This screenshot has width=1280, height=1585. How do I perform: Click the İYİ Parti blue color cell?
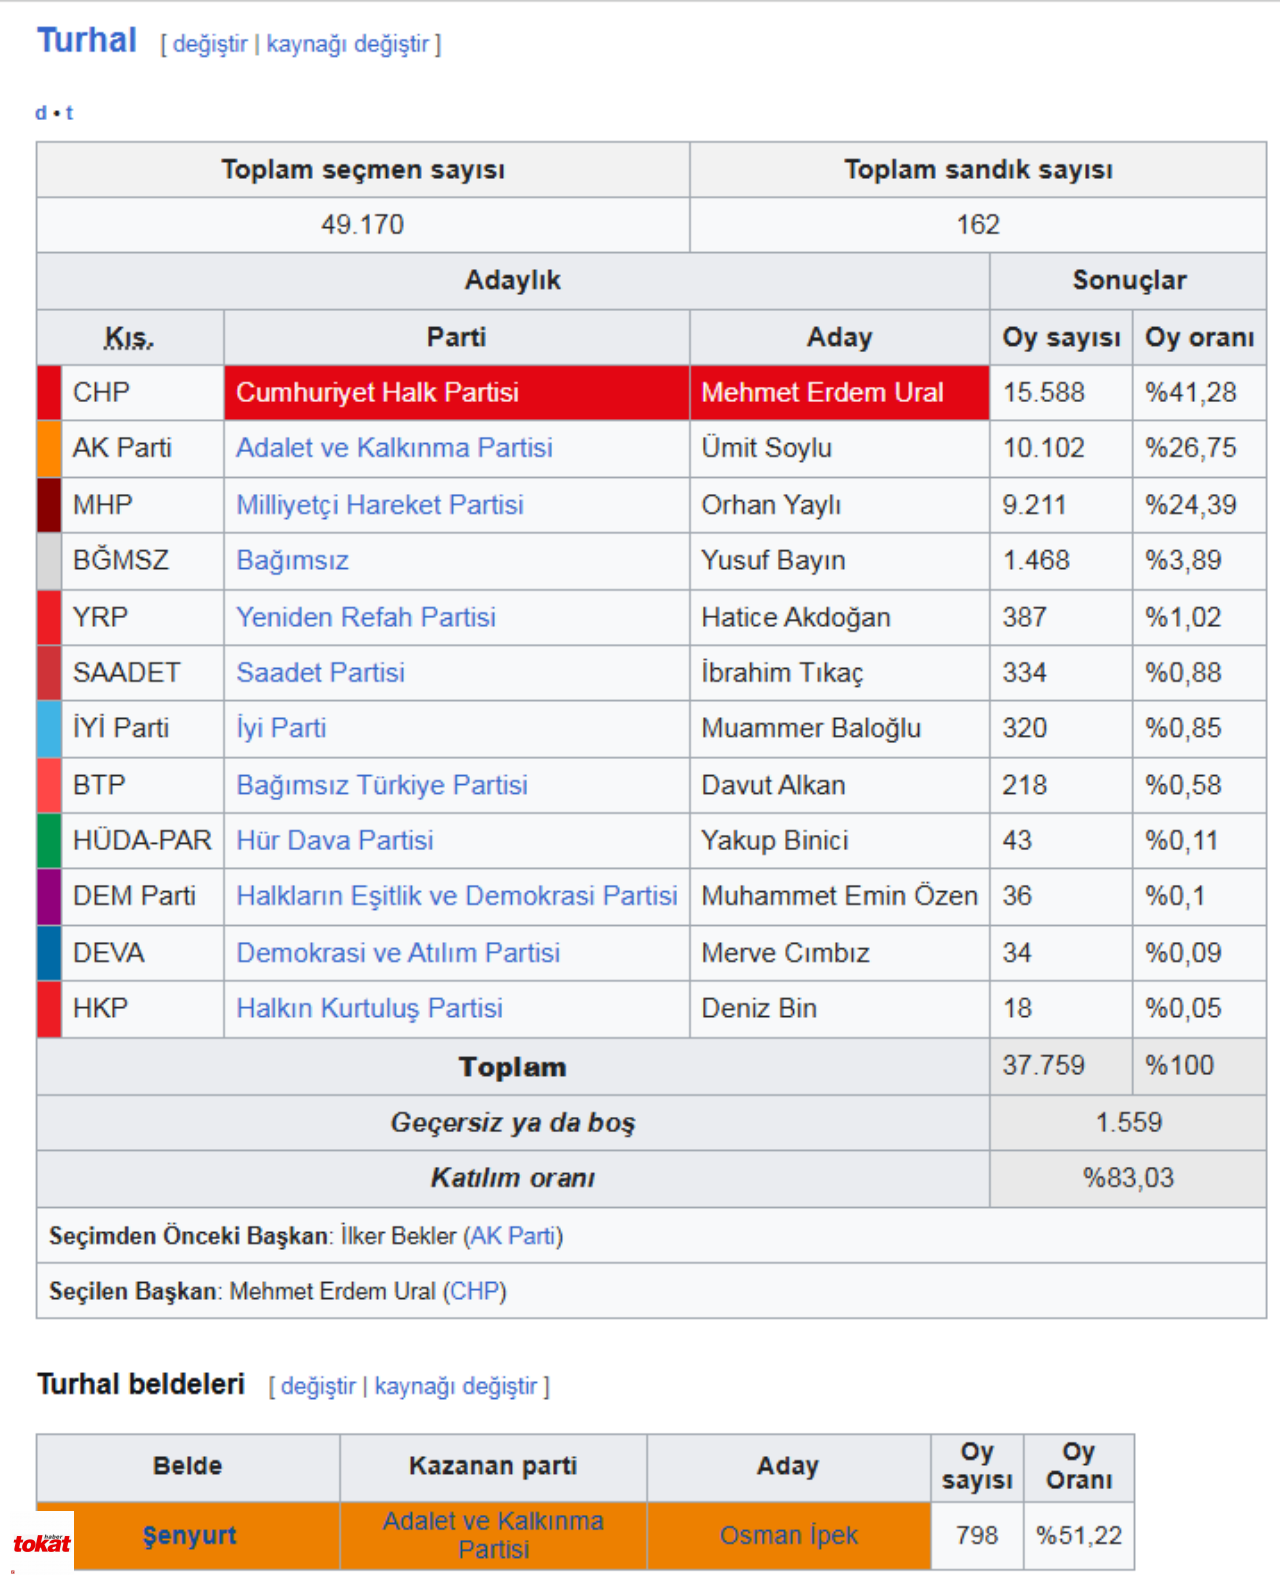click(49, 728)
